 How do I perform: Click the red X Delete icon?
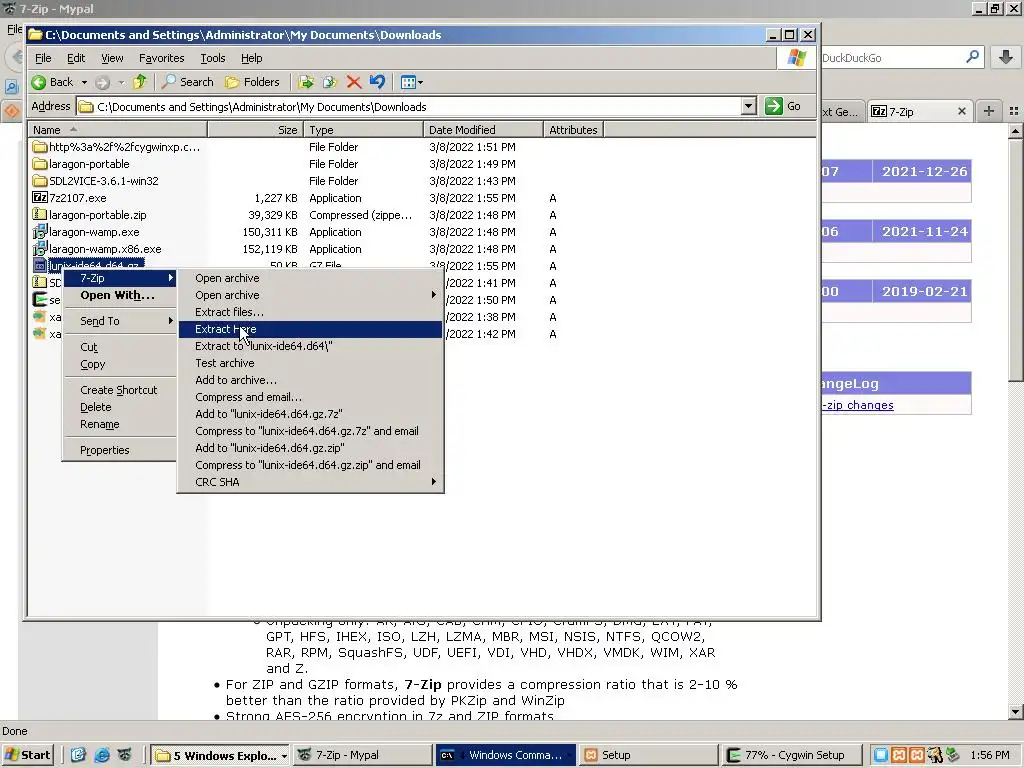tap(354, 82)
